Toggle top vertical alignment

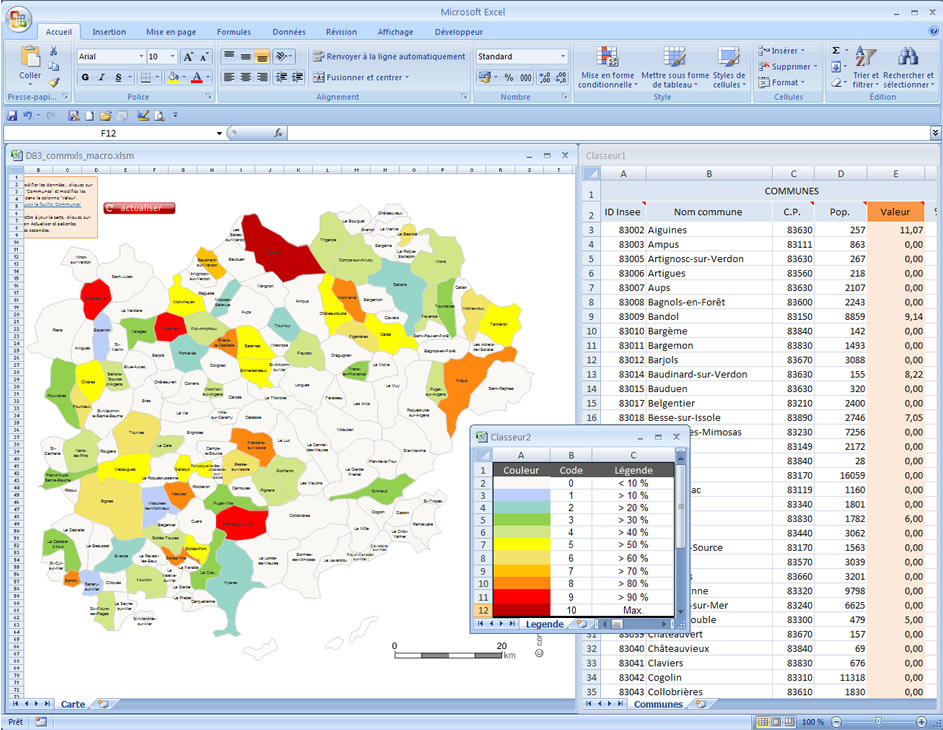coord(229,57)
